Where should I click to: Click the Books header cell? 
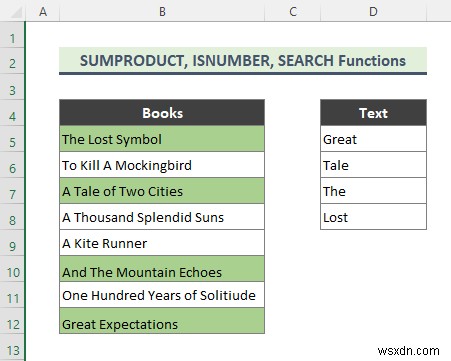[162, 113]
